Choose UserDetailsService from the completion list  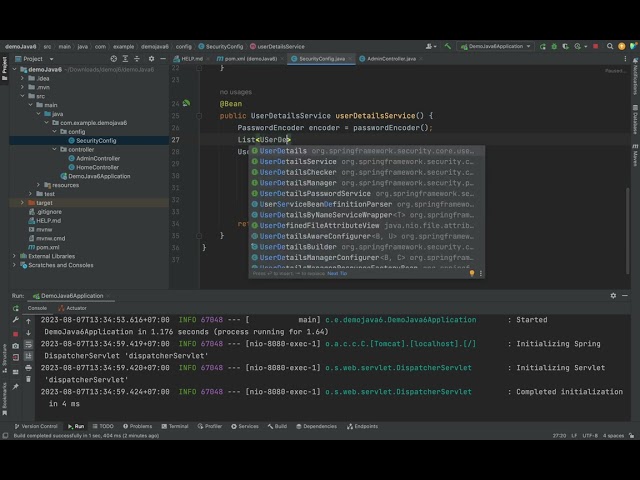point(367,162)
